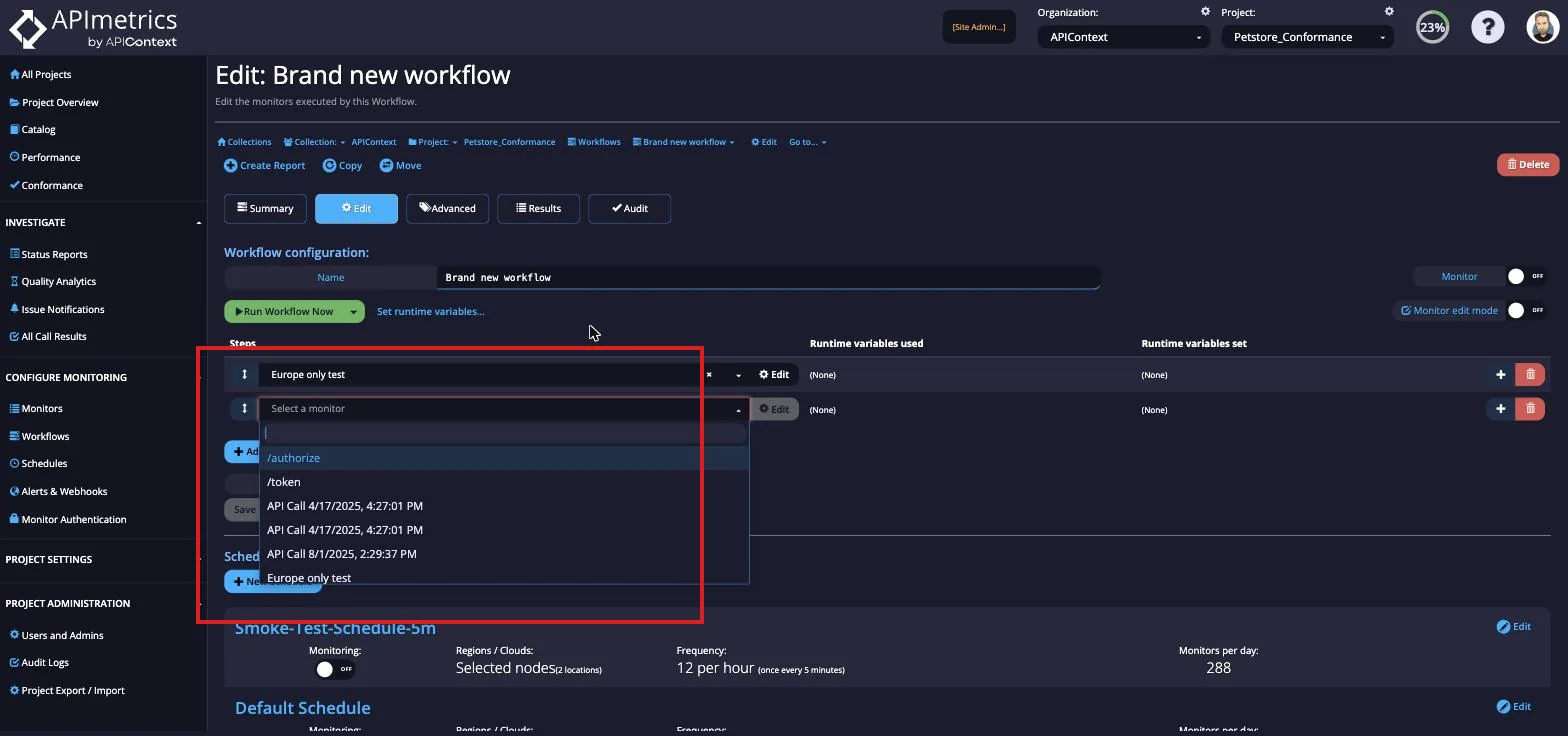The height and width of the screenshot is (736, 1568).
Task: Select /token from monitor list
Action: tap(504, 482)
